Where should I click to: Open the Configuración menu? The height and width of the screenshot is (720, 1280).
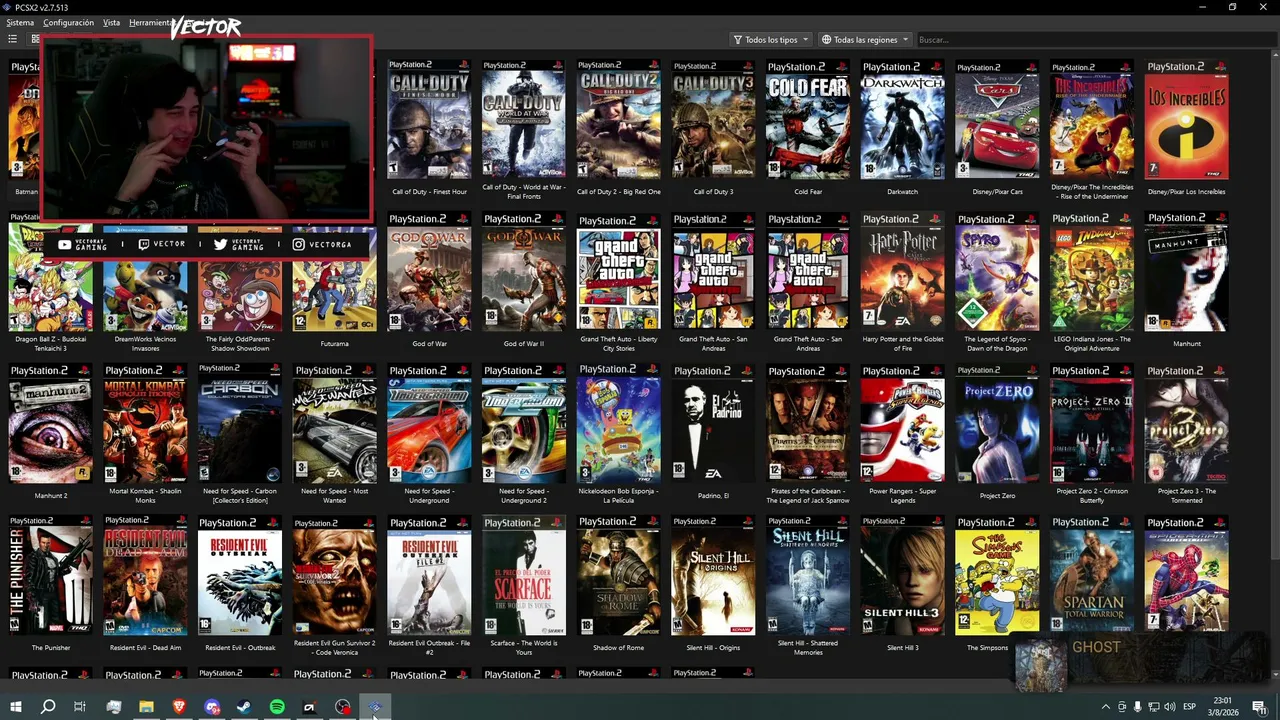pos(68,22)
